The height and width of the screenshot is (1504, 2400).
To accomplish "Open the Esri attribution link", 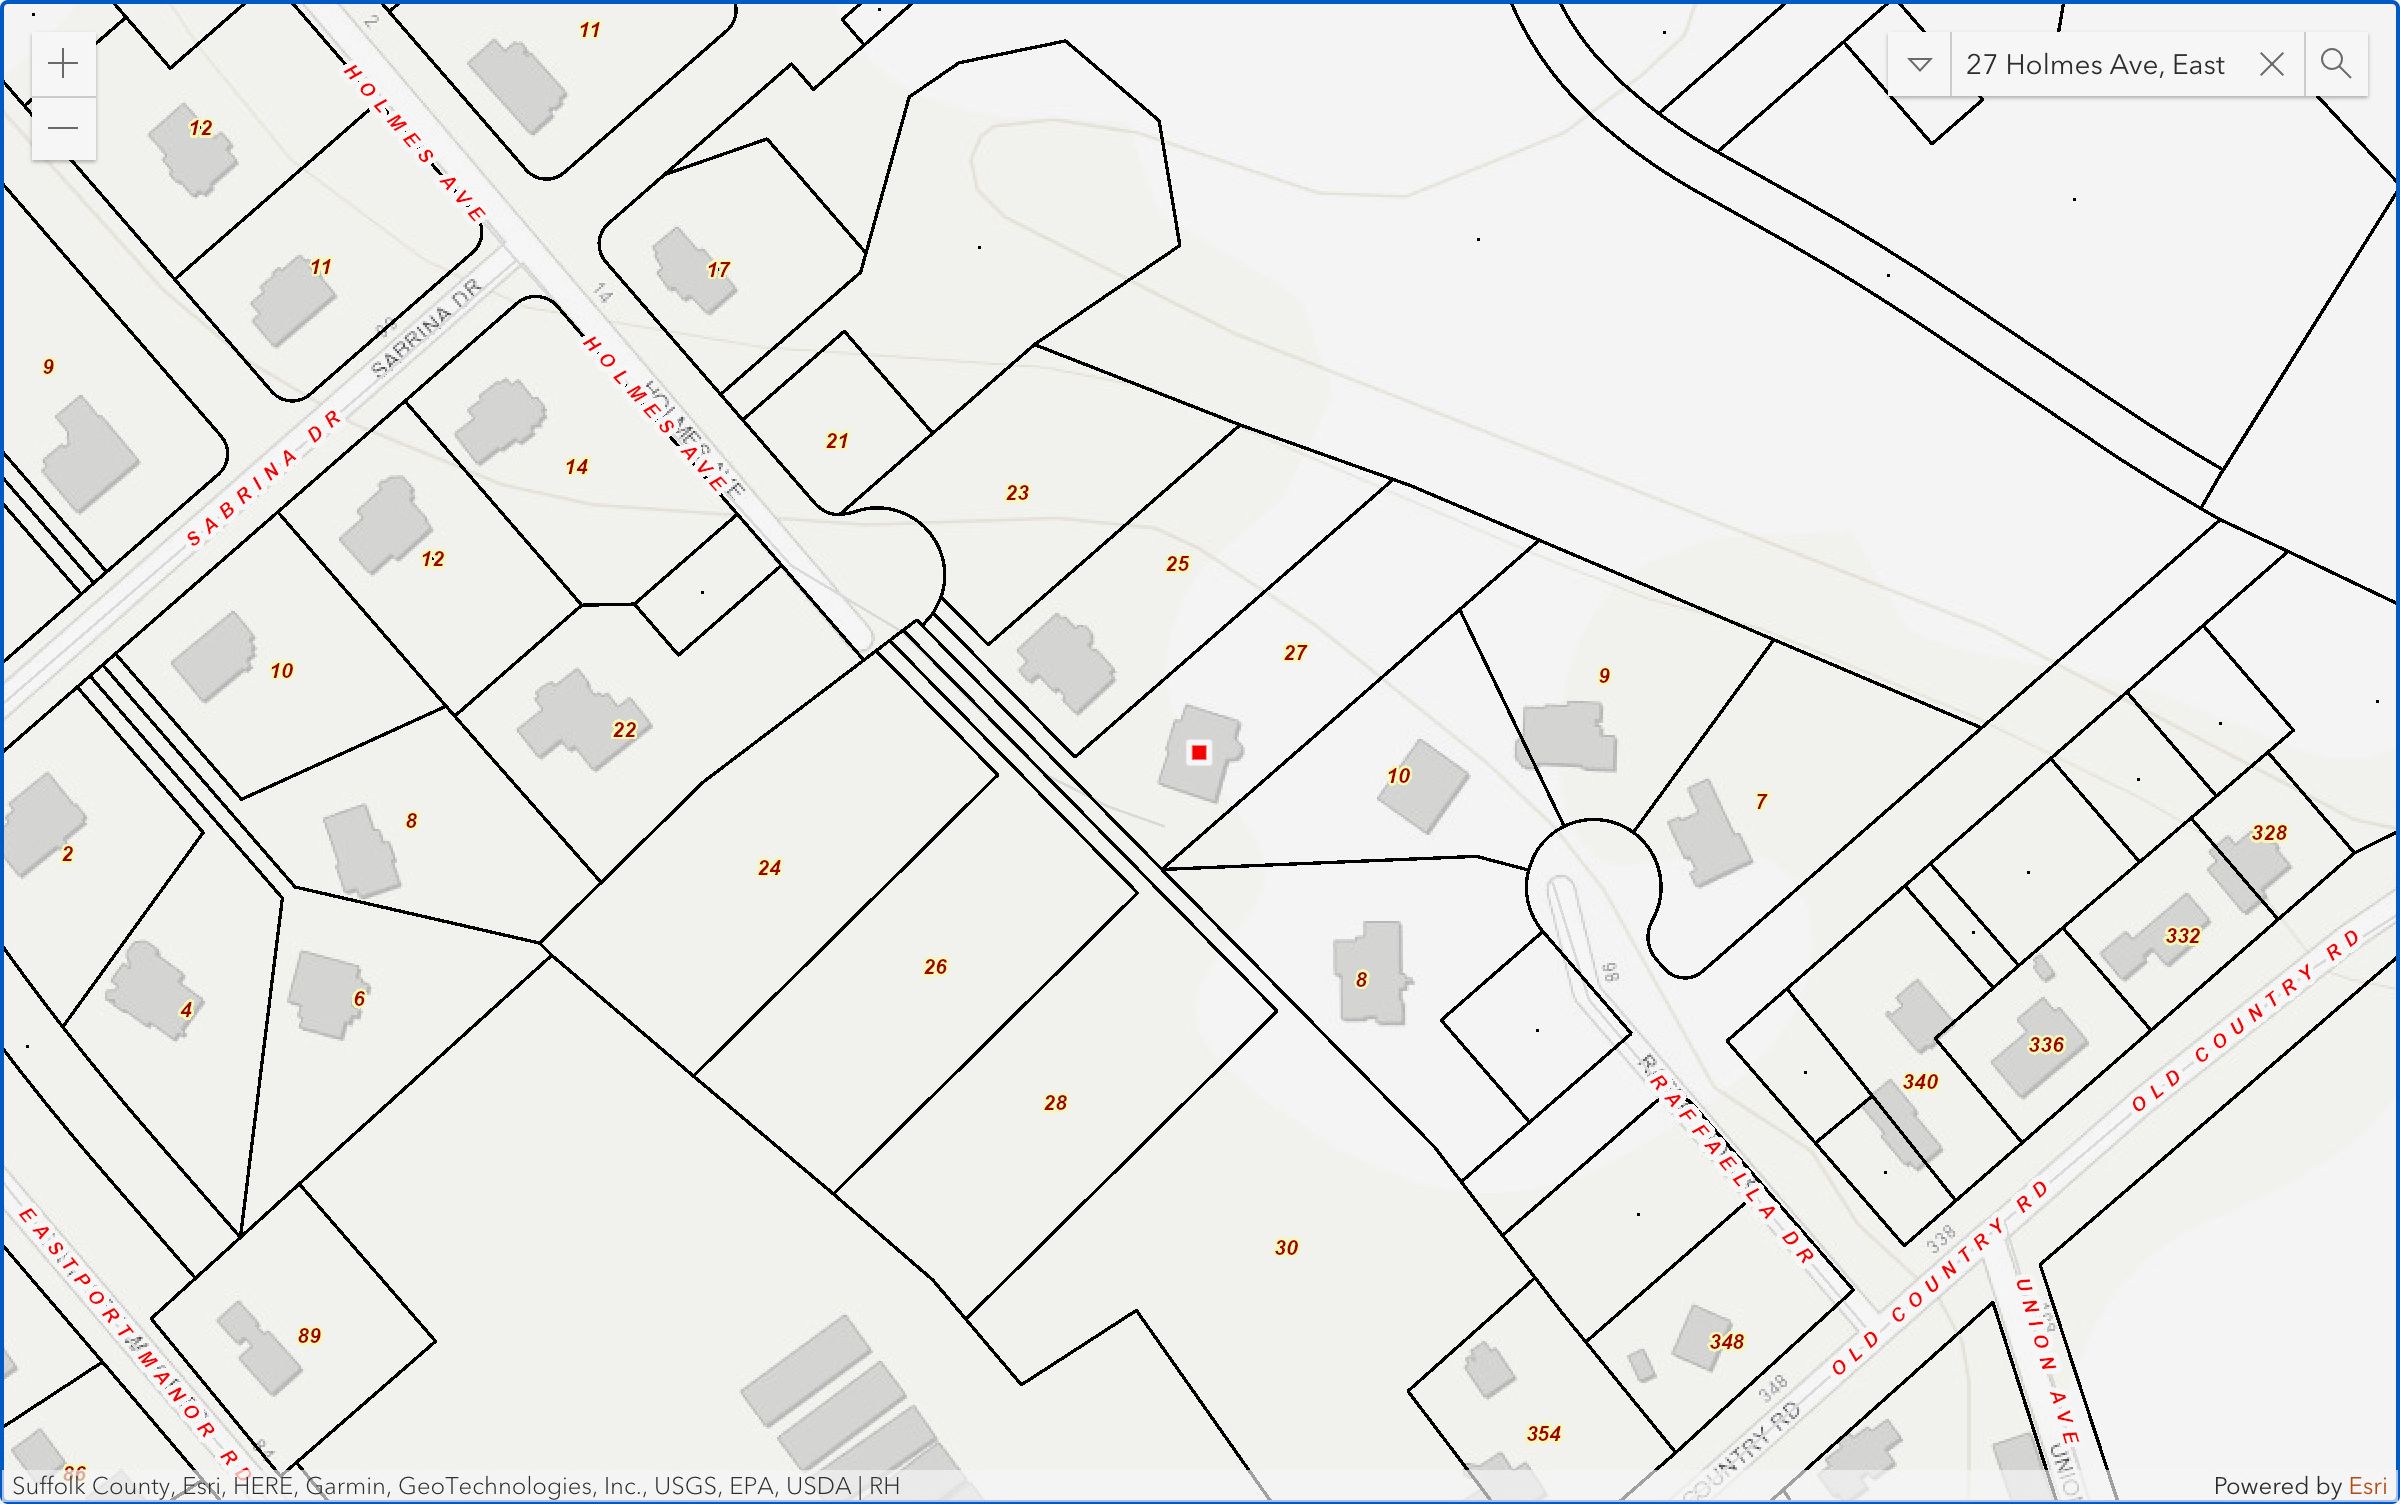I will tap(2367, 1486).
